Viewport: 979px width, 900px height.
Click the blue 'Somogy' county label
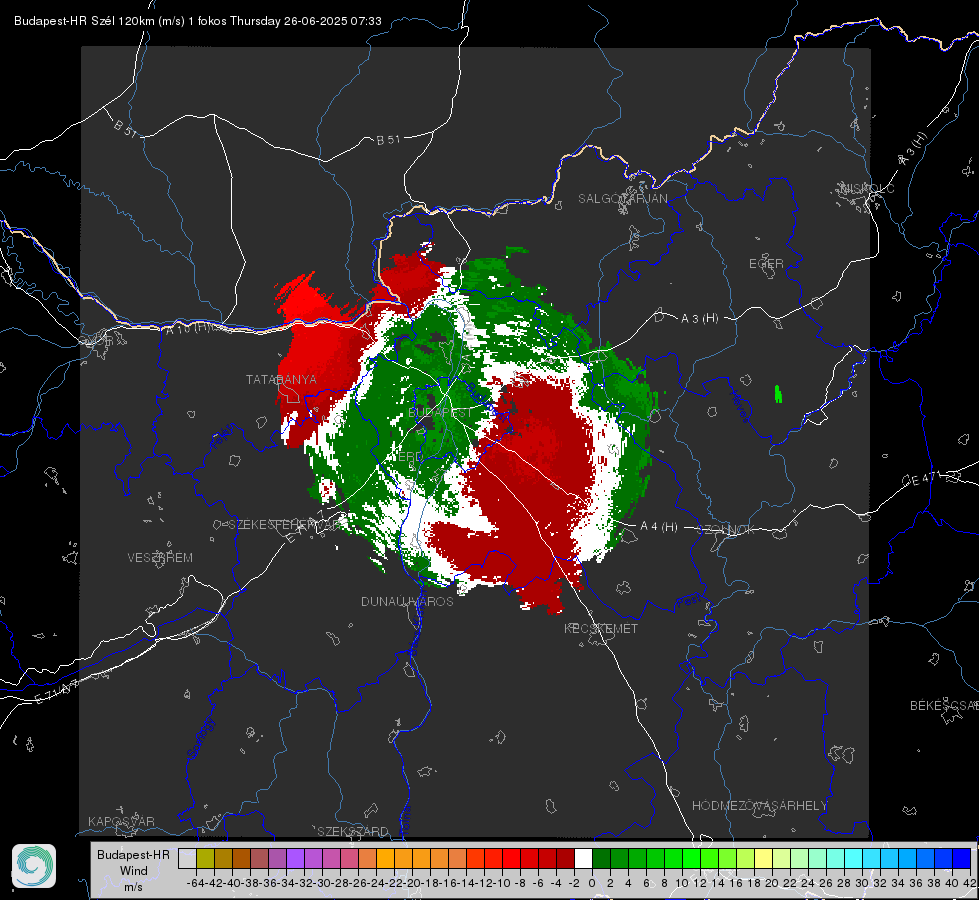tap(200, 738)
